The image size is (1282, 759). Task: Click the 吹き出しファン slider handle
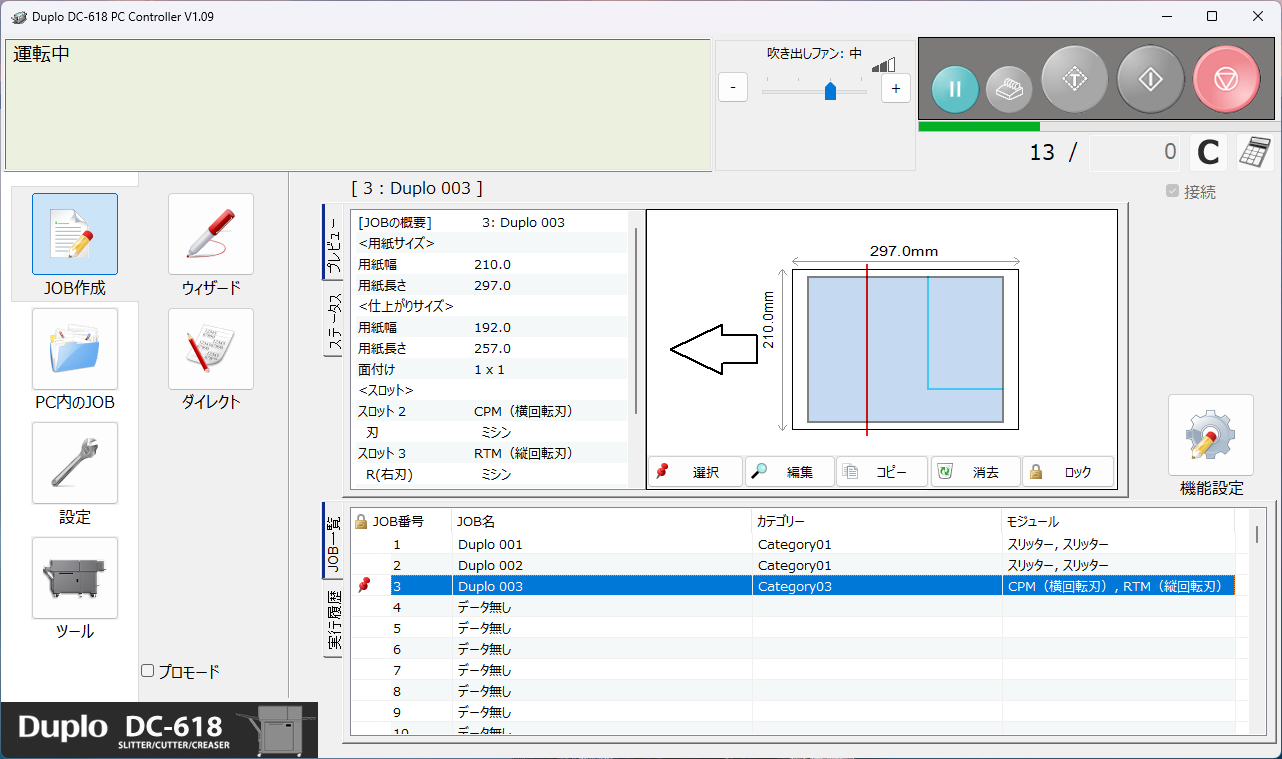(830, 91)
